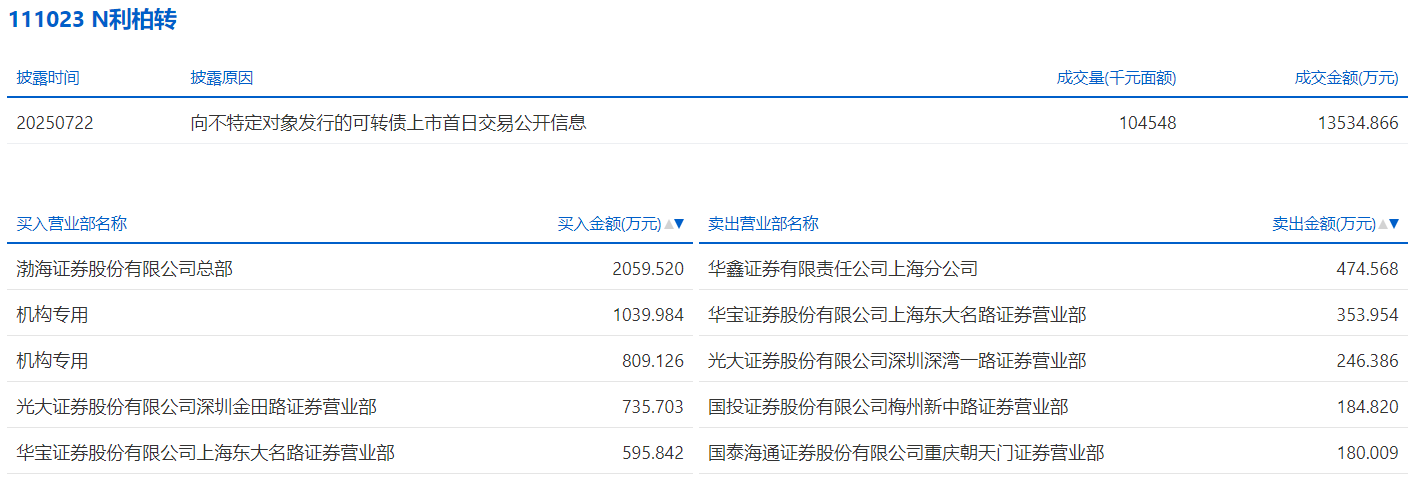Open 华鑫证券有限责任公司上海分公司 seller entry
Screen dimensions: 1411x481
point(843,269)
